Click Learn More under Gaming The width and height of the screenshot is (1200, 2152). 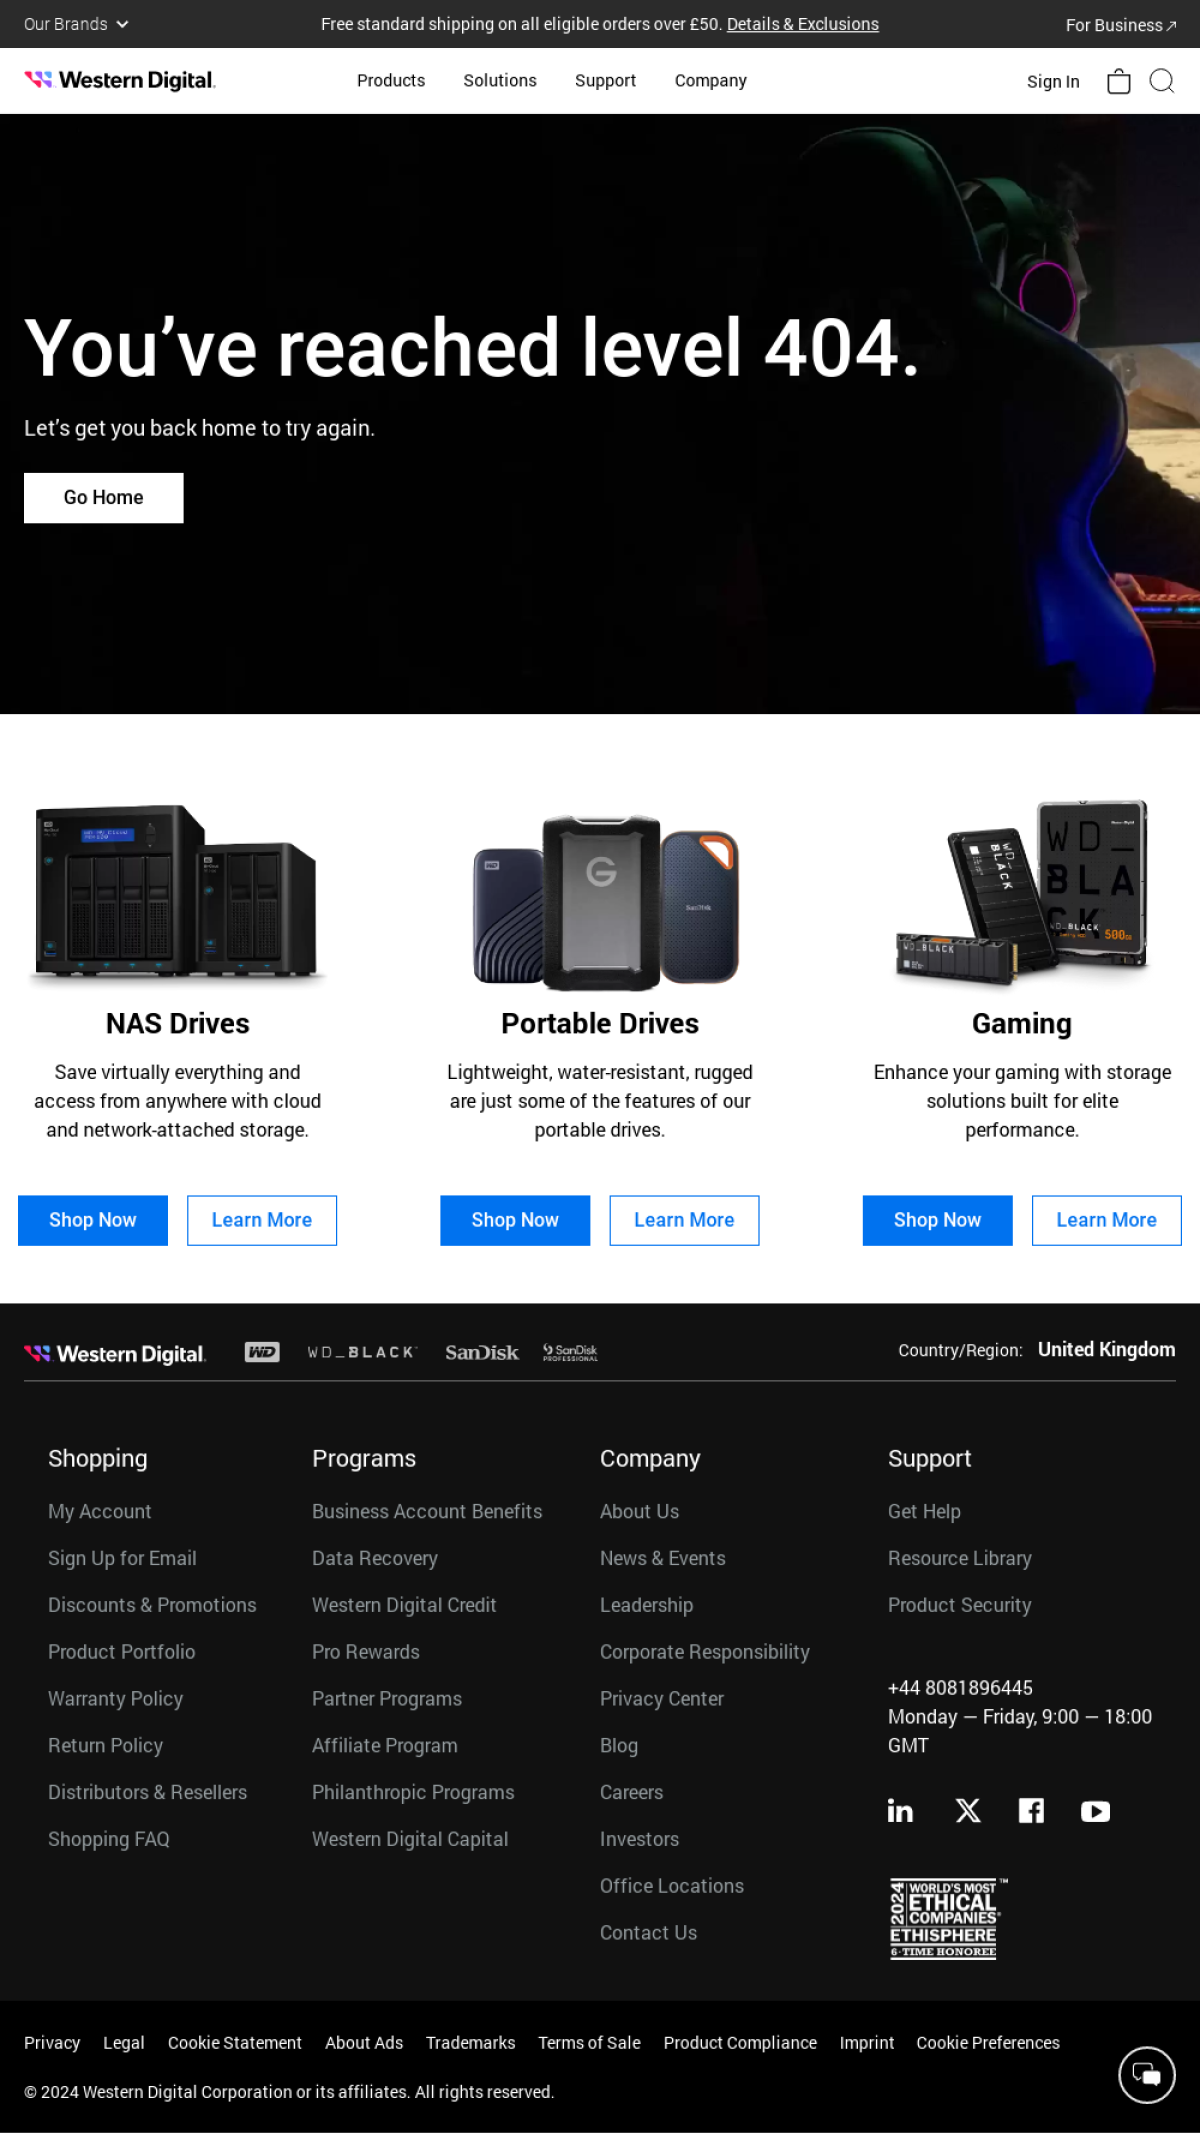click(x=1107, y=1220)
